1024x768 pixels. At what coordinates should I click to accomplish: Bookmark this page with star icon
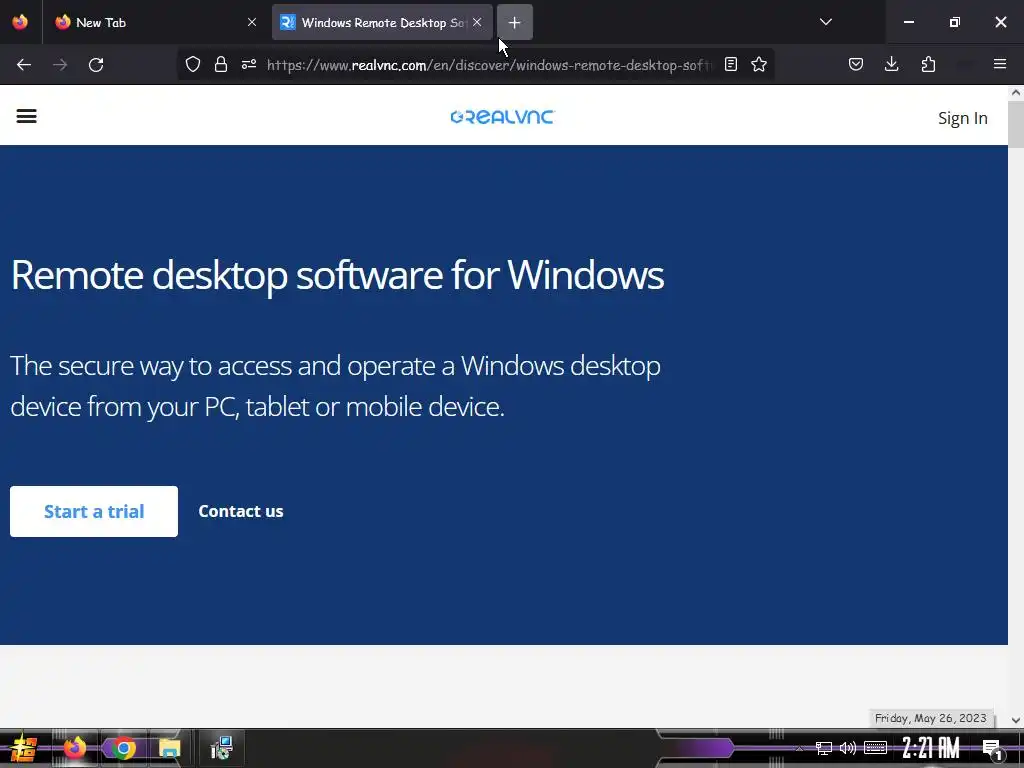759,64
